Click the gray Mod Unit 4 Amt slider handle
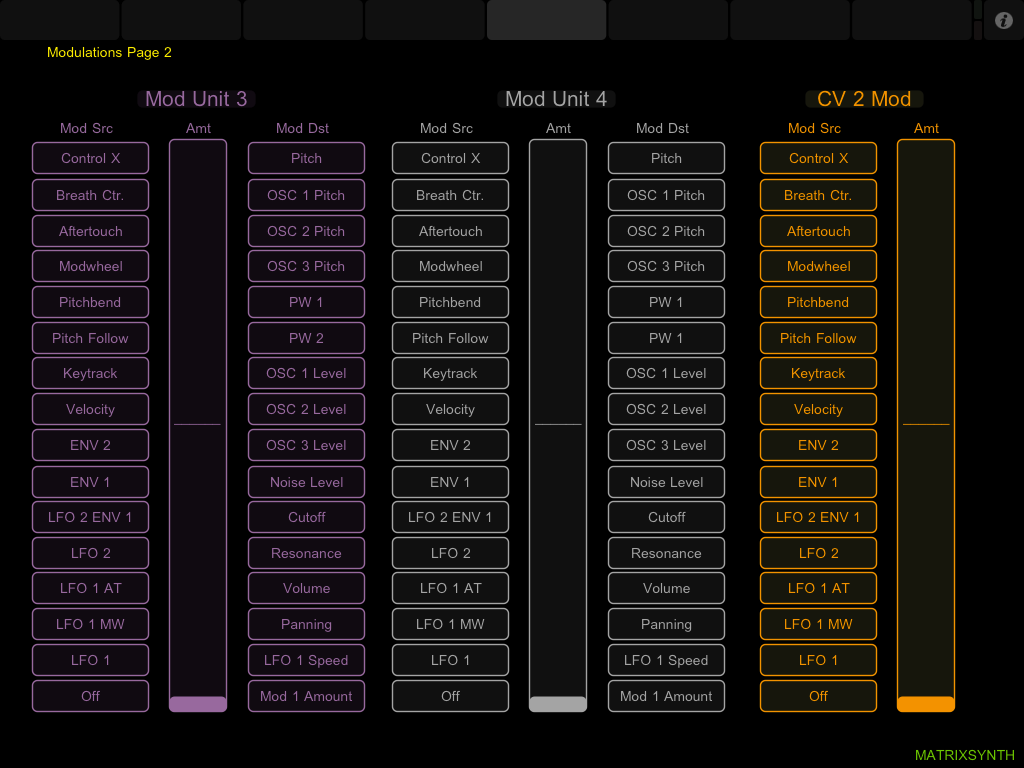This screenshot has height=768, width=1024. point(558,704)
